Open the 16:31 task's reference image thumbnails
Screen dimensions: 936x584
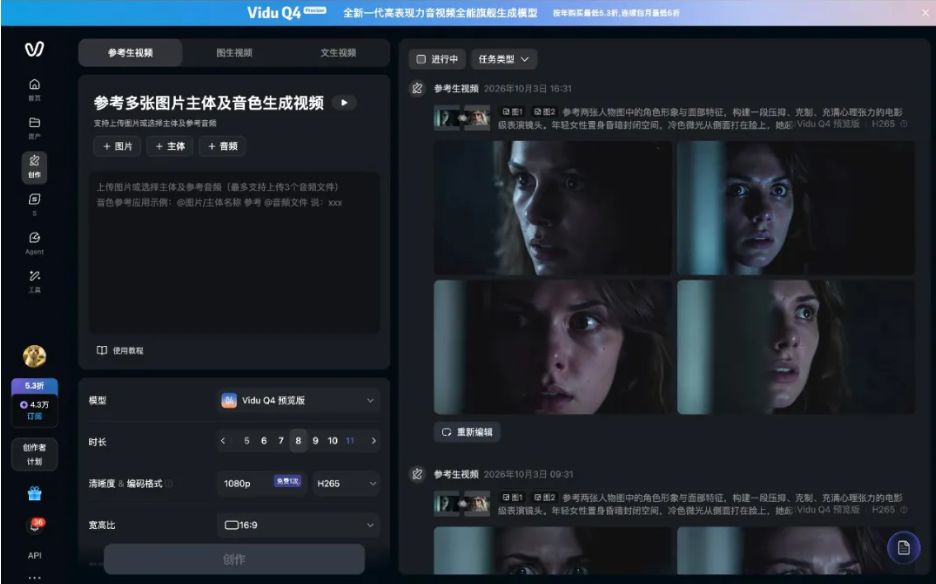point(463,118)
